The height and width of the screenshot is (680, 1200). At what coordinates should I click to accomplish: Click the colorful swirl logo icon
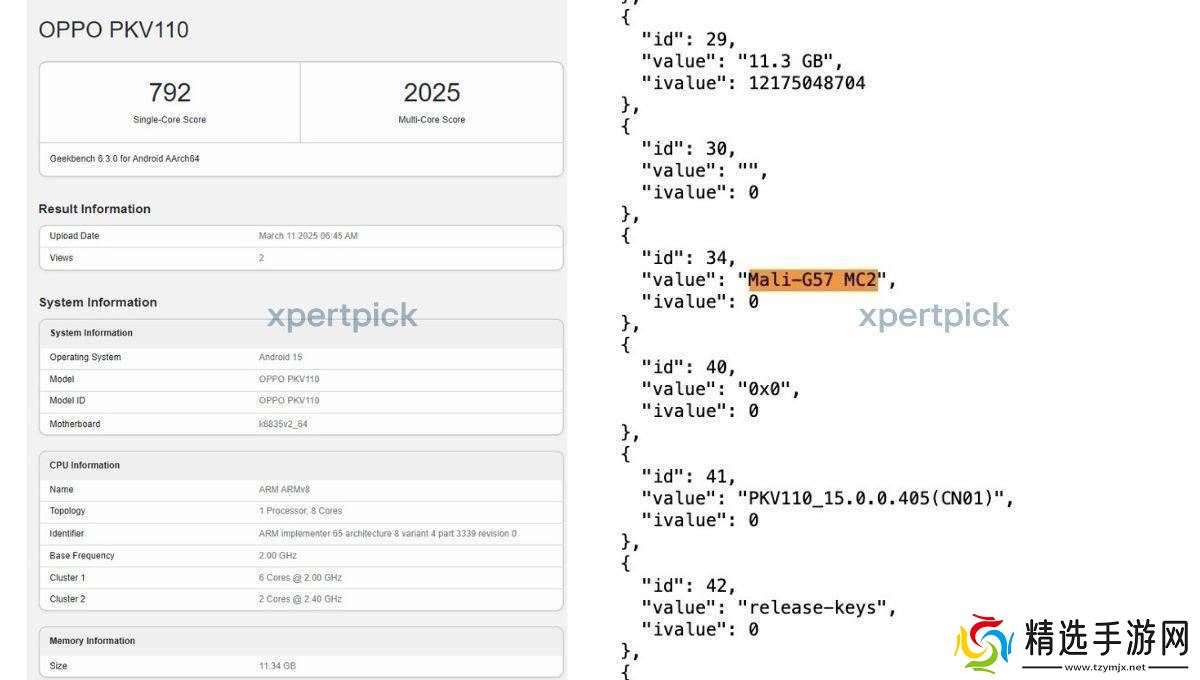coord(985,643)
